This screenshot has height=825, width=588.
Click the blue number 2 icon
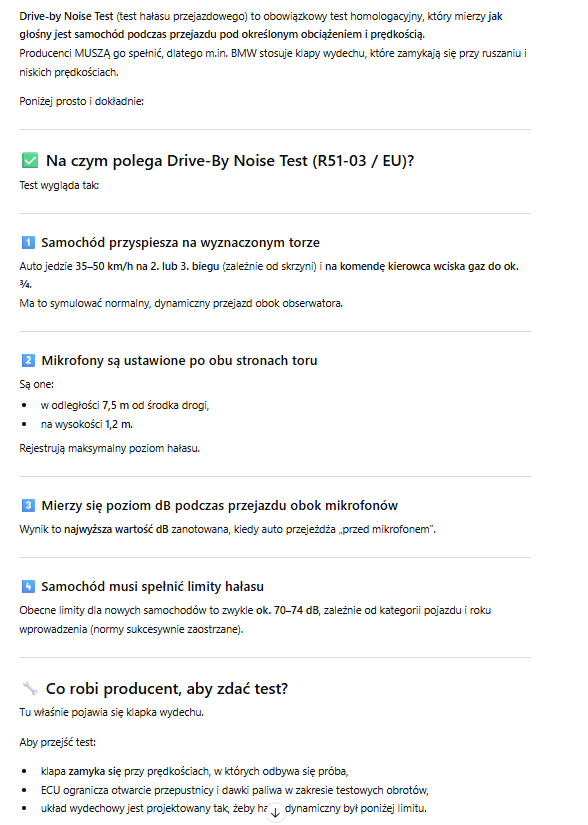click(x=28, y=360)
